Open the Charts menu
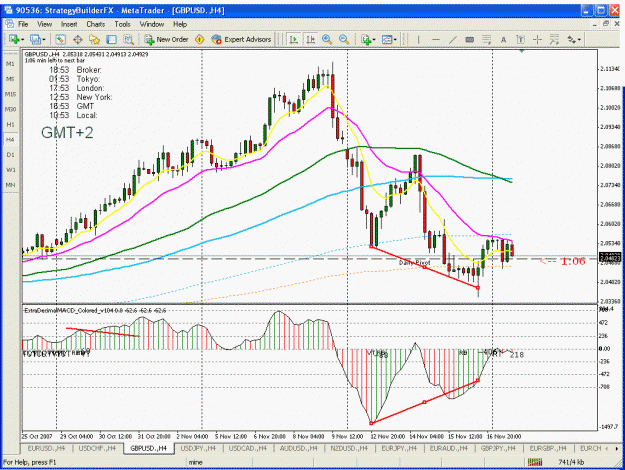Image resolution: width=625 pixels, height=470 pixels. click(96, 24)
